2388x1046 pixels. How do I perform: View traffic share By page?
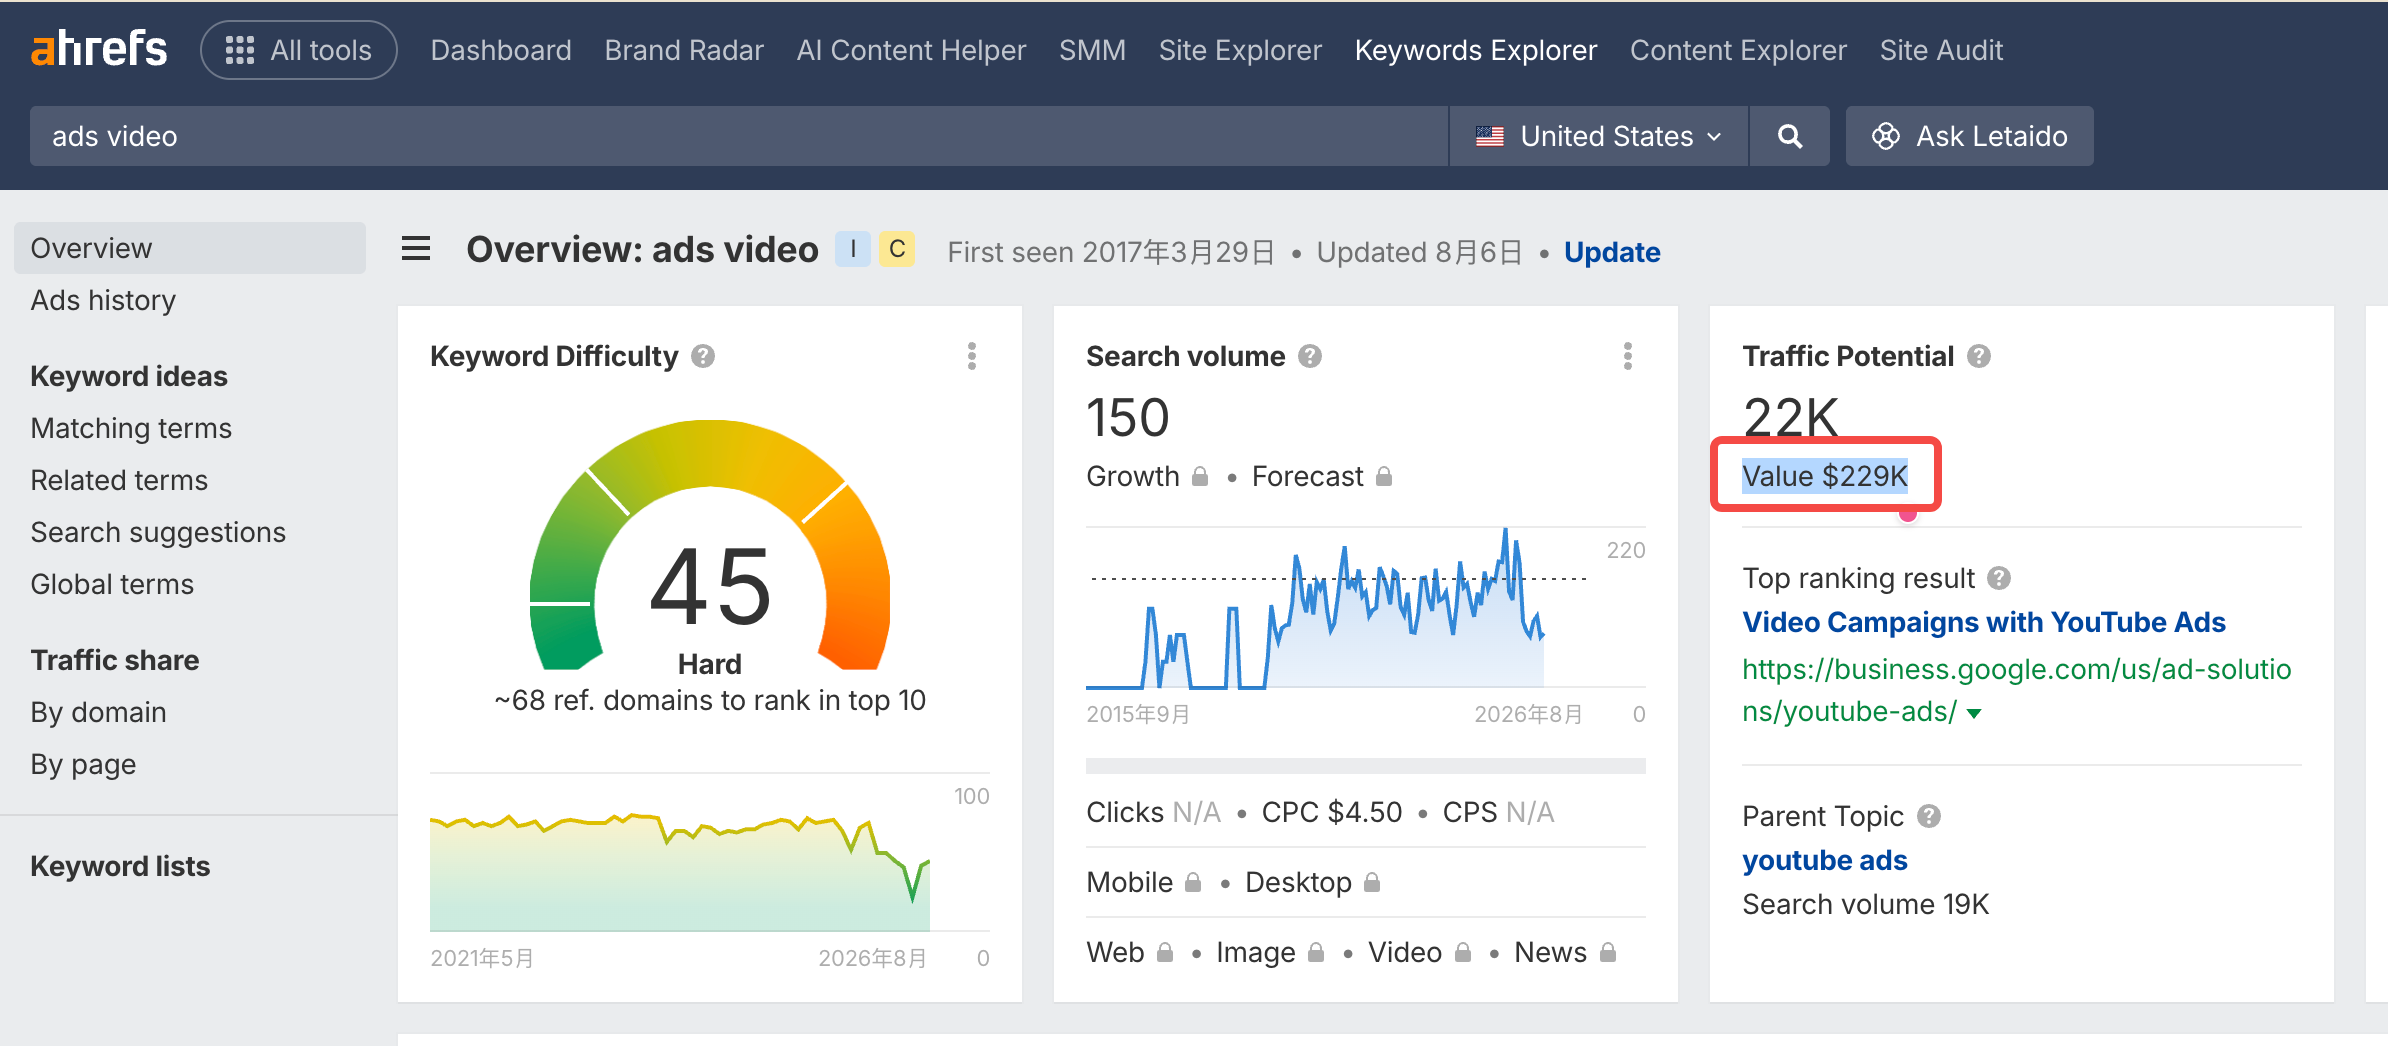point(83,764)
